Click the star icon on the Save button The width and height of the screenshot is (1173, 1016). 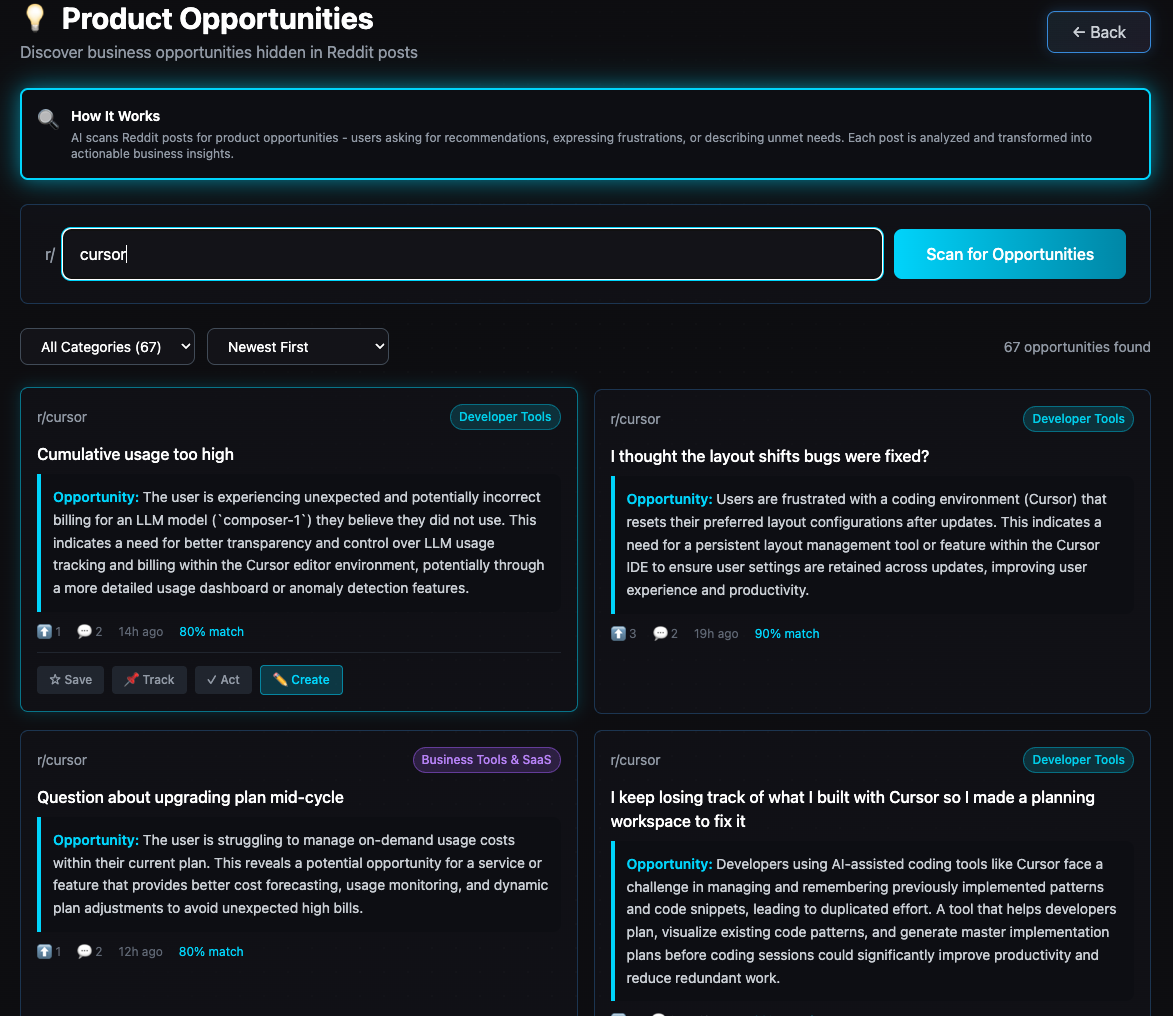click(x=57, y=679)
